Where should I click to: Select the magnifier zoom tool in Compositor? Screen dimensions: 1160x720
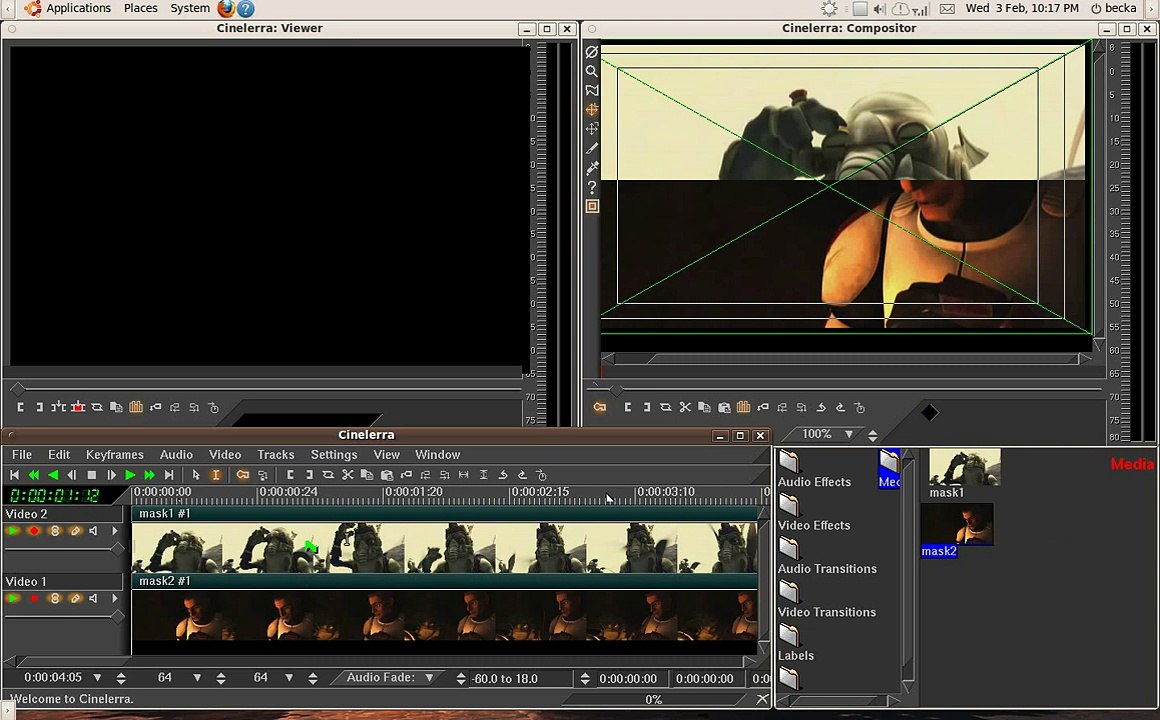(592, 71)
